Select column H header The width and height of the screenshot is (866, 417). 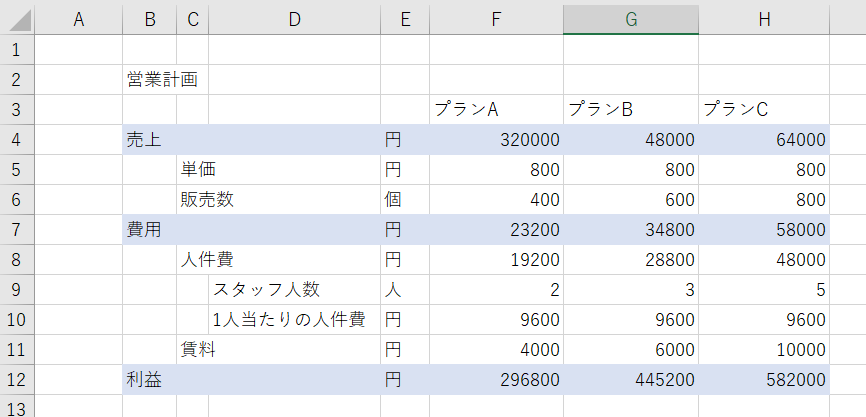(764, 20)
